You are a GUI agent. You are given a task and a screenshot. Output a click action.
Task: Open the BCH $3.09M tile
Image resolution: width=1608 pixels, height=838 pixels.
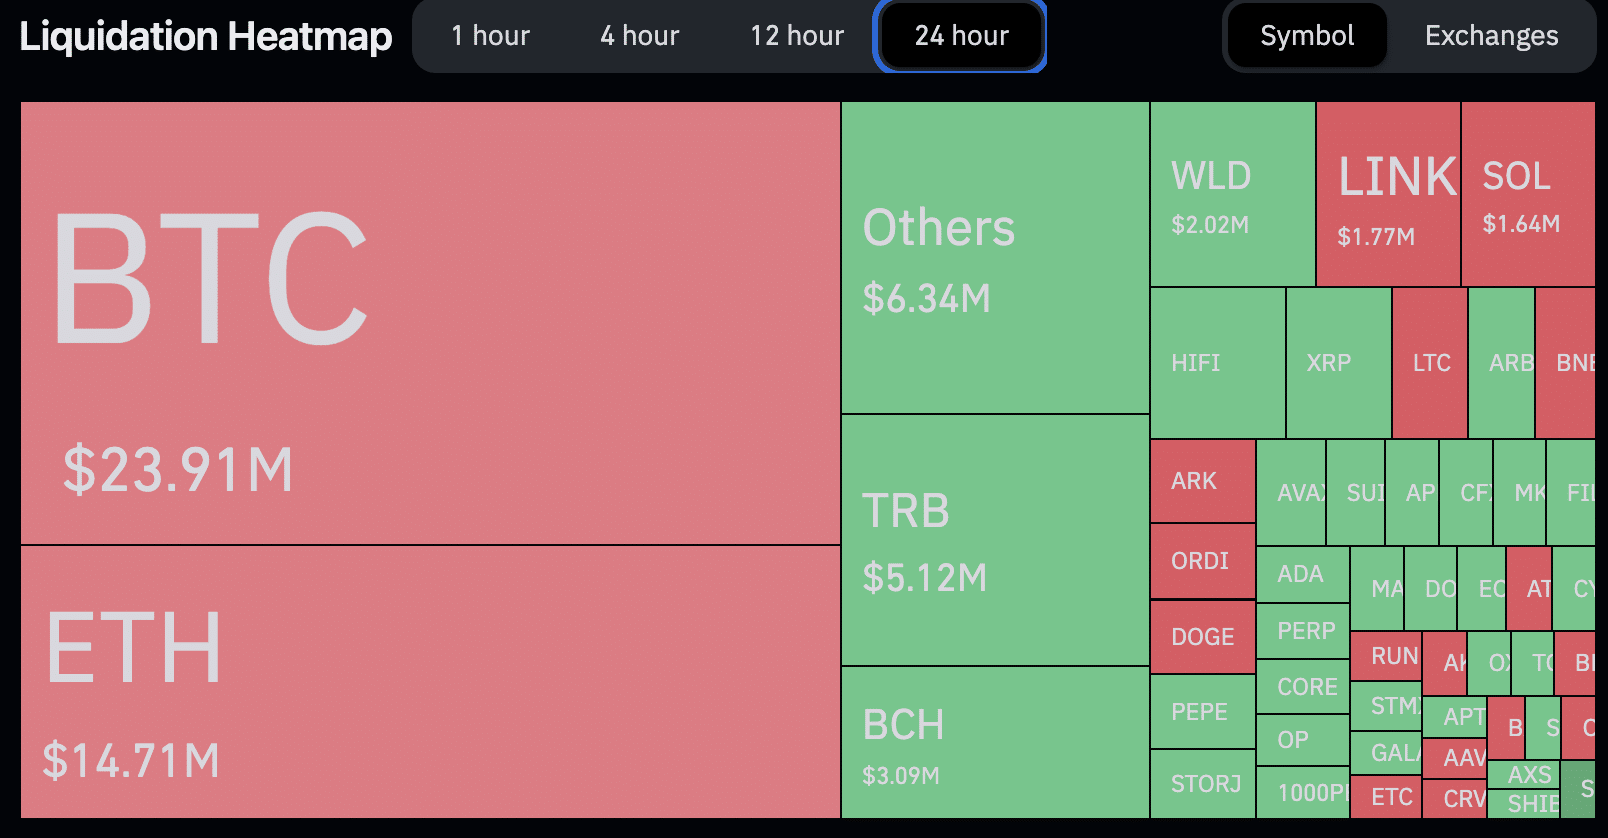[995, 742]
